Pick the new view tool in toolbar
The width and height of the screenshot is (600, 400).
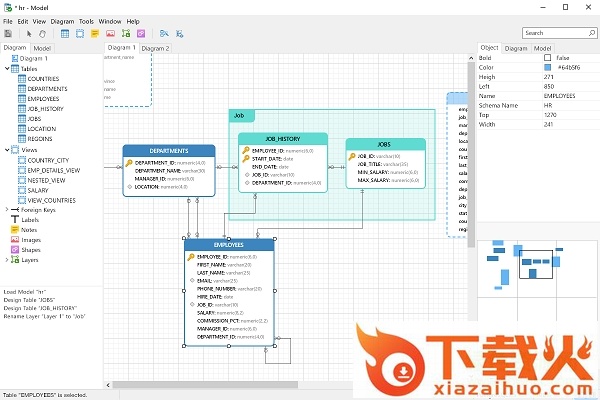click(x=80, y=34)
